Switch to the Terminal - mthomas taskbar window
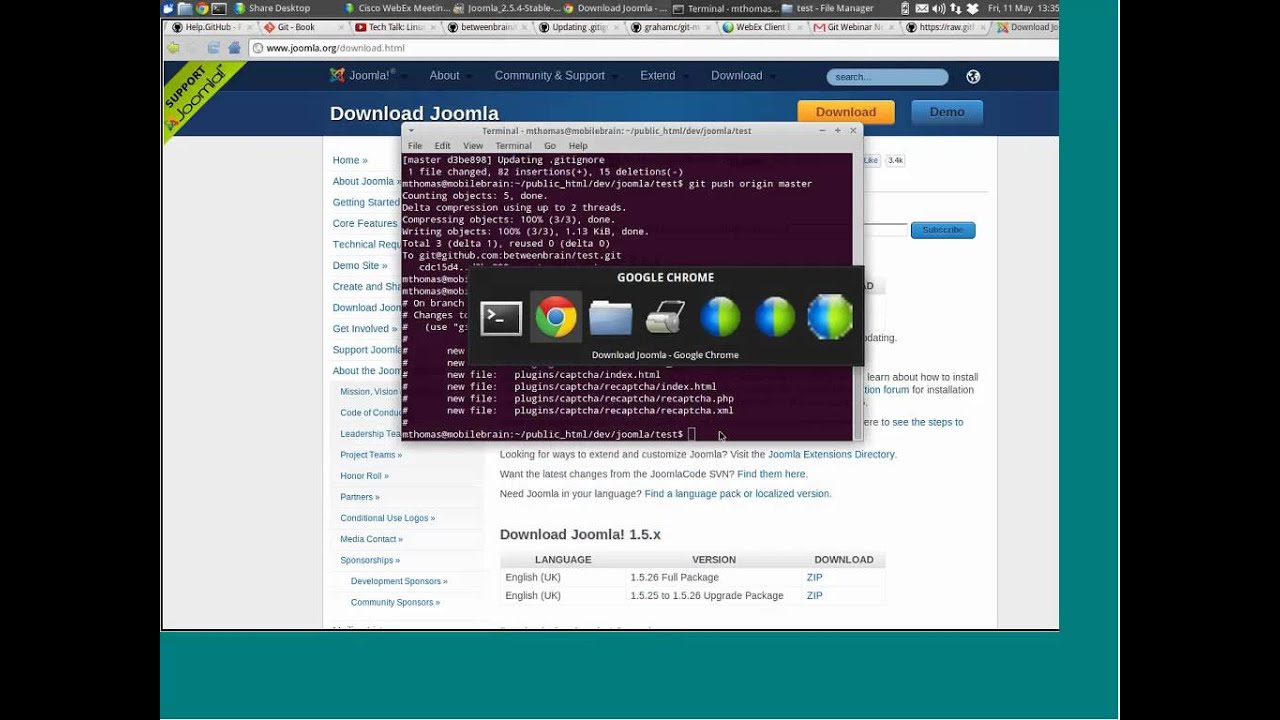Screen dimensions: 1280x720 pyautogui.click(x=726, y=8)
